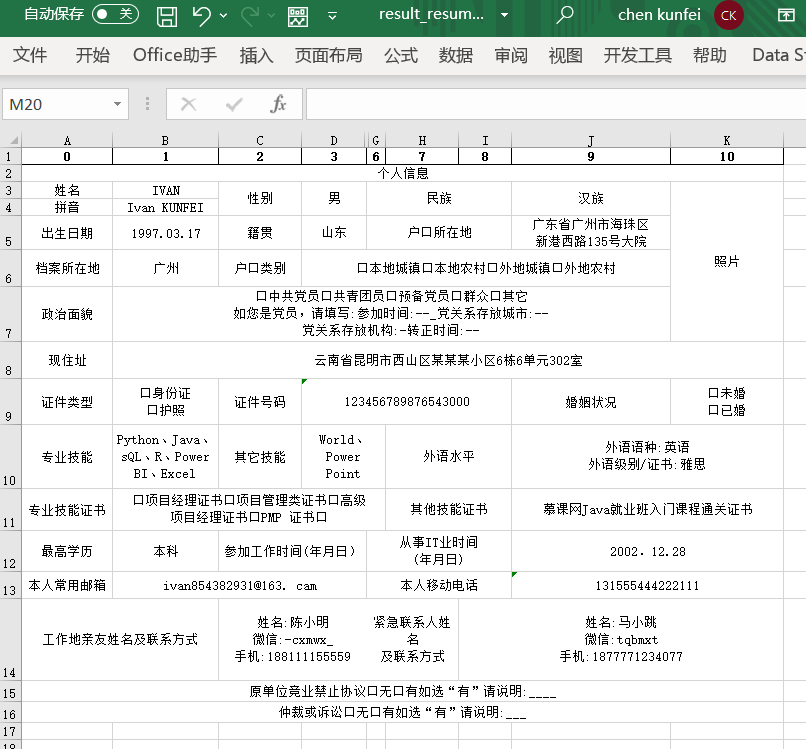Click the Insert Function fx icon
The height and width of the screenshot is (749, 806).
(x=278, y=104)
